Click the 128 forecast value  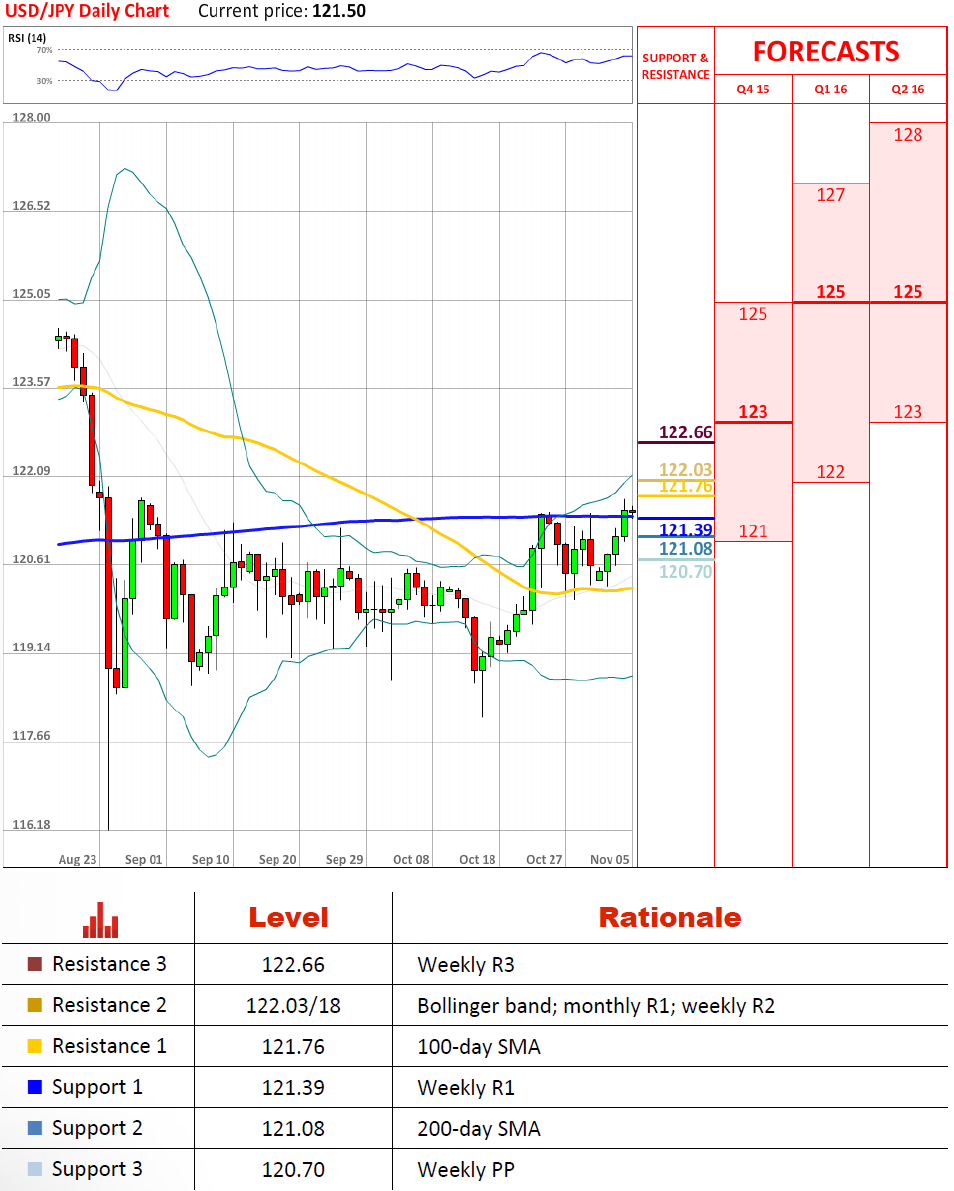(x=908, y=135)
